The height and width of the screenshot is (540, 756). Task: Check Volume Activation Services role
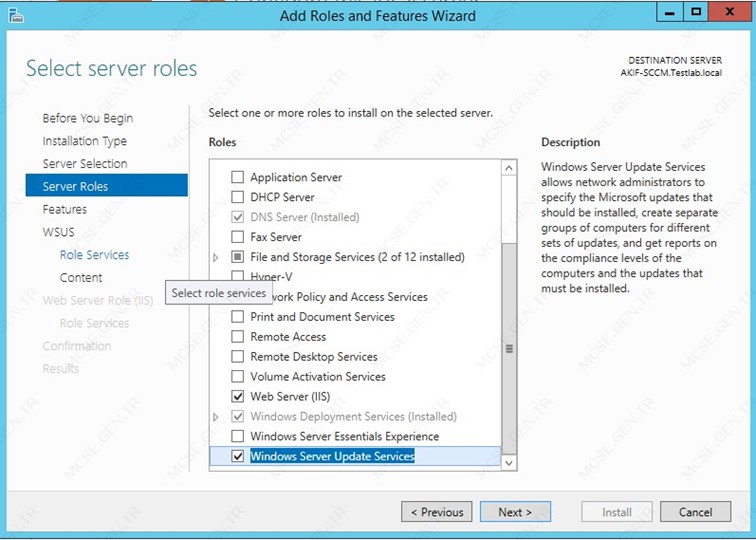click(237, 376)
